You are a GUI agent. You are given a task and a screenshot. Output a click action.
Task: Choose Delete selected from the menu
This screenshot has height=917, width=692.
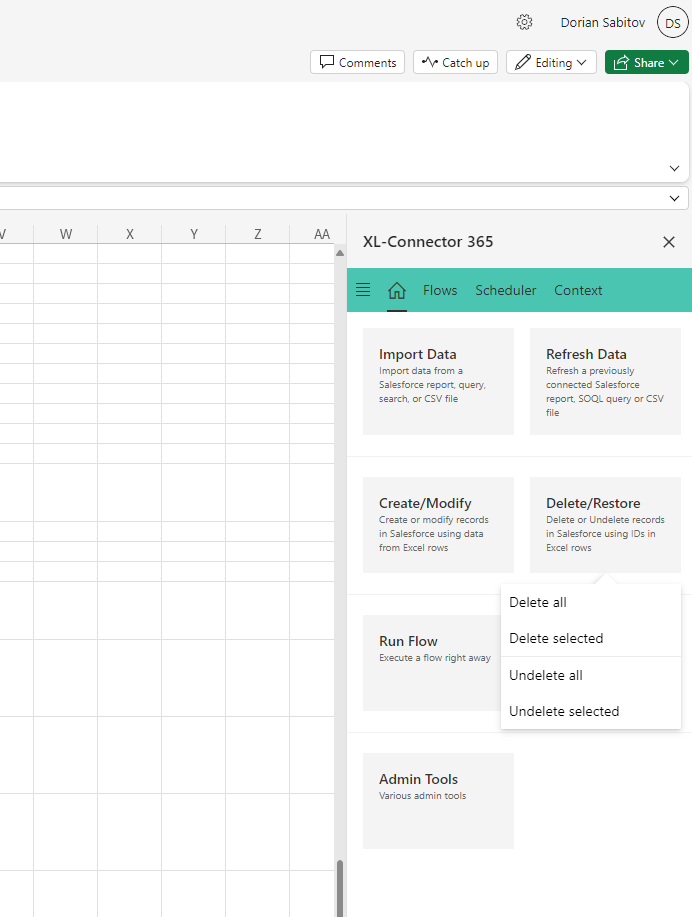coord(591,638)
